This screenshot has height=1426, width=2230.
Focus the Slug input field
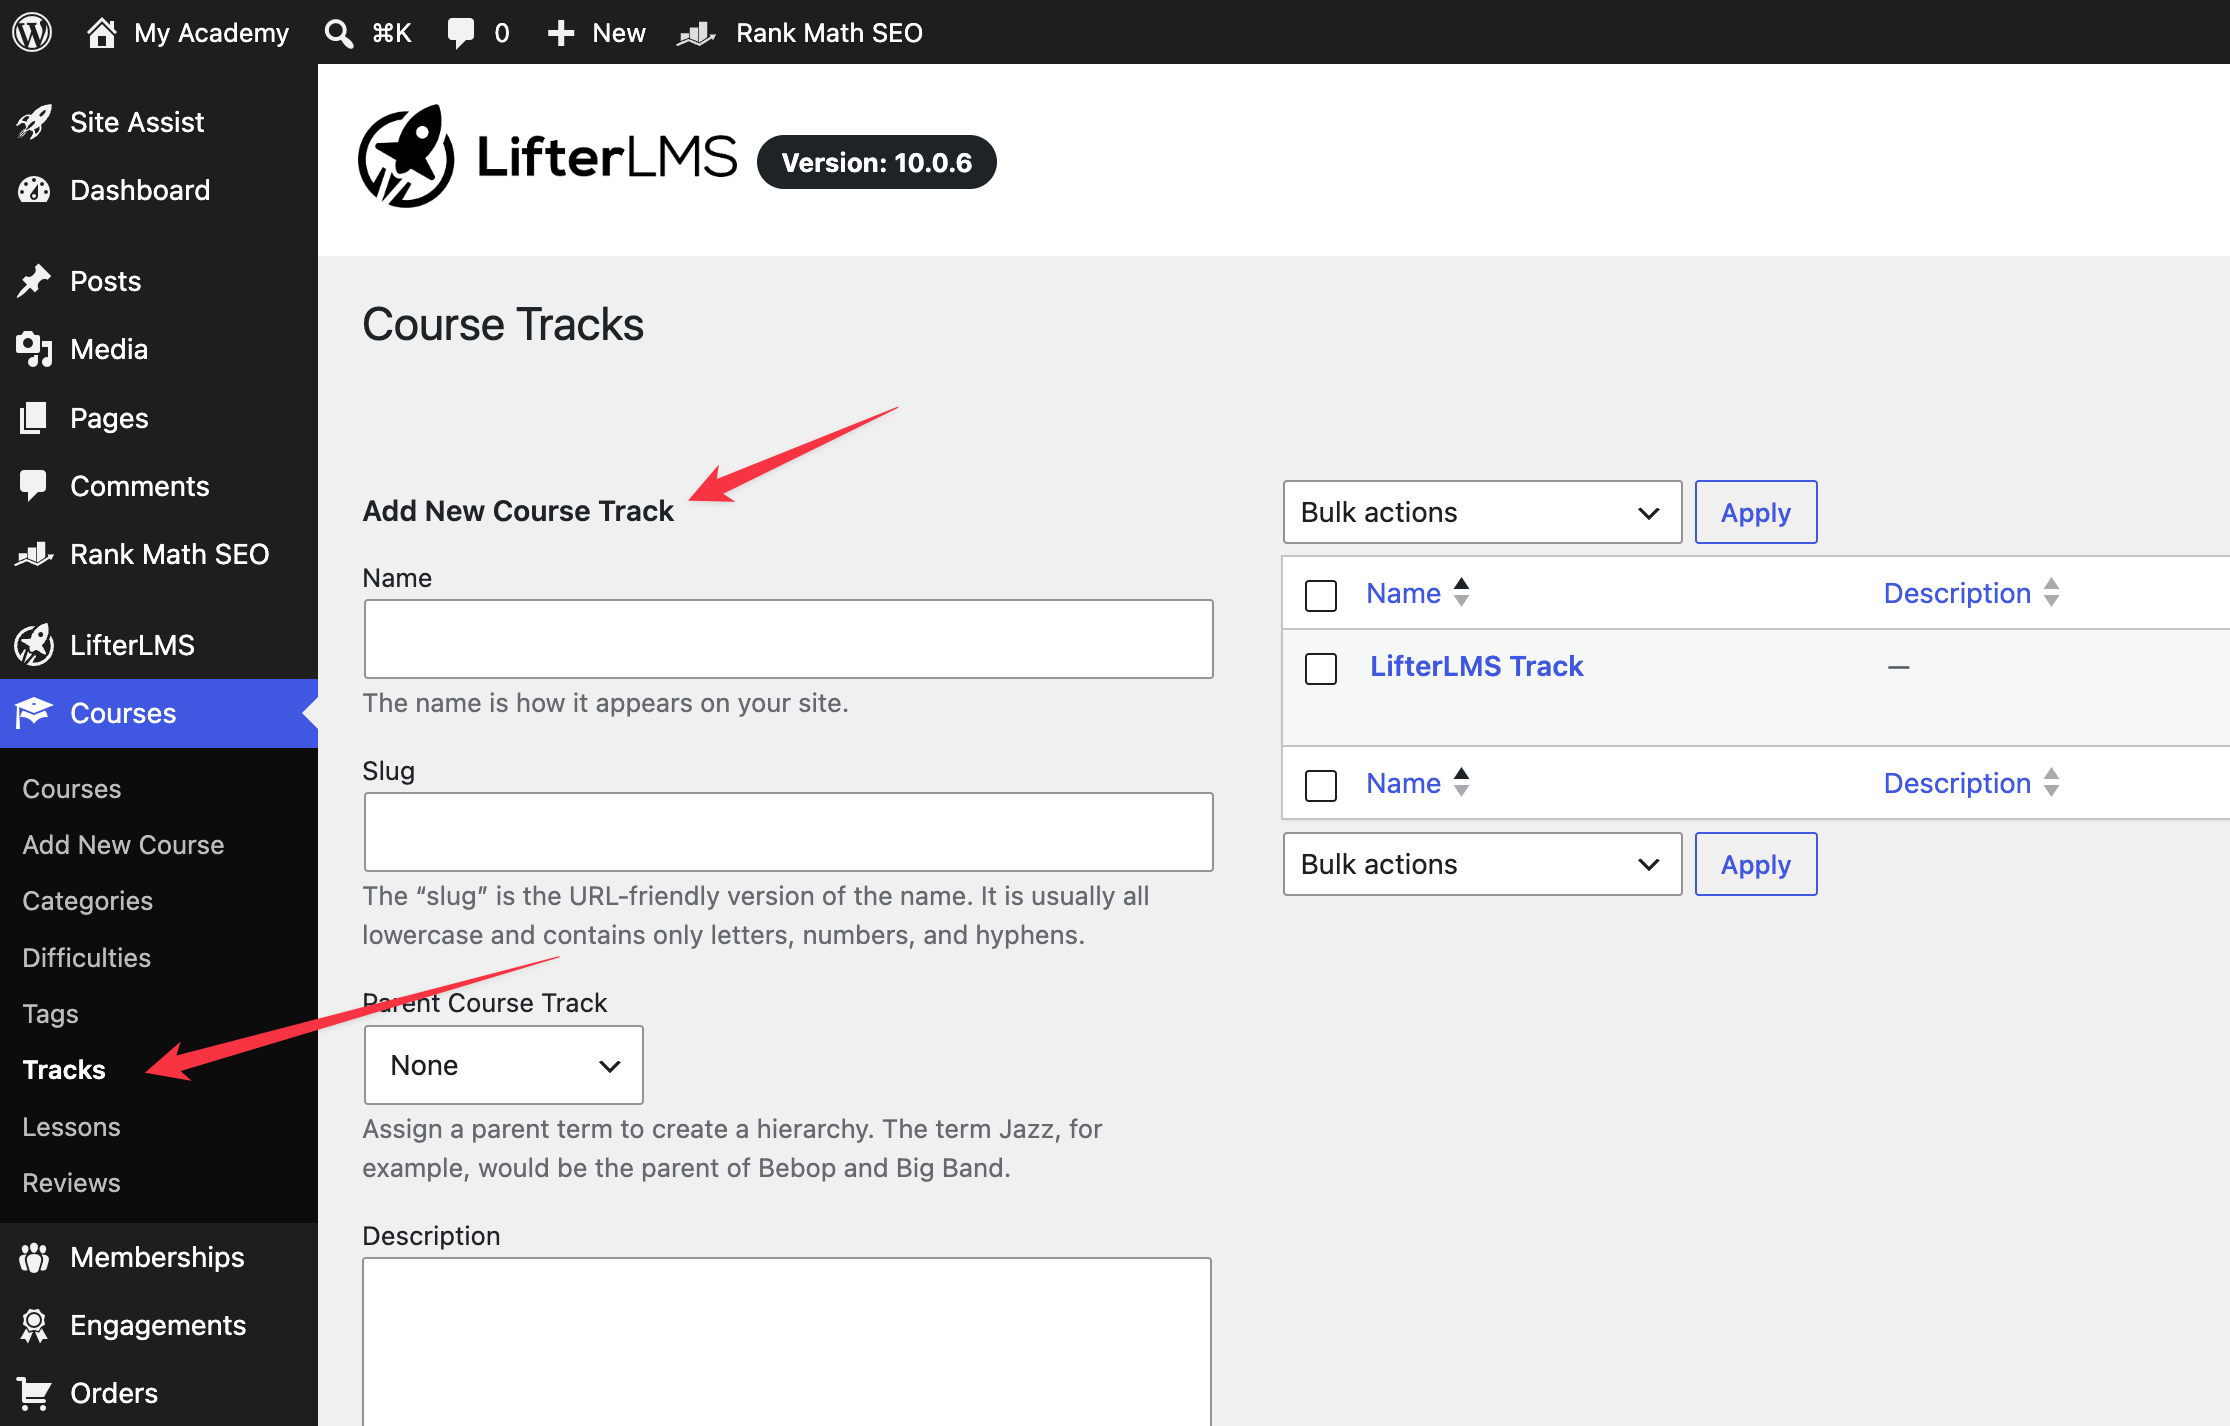[x=788, y=832]
